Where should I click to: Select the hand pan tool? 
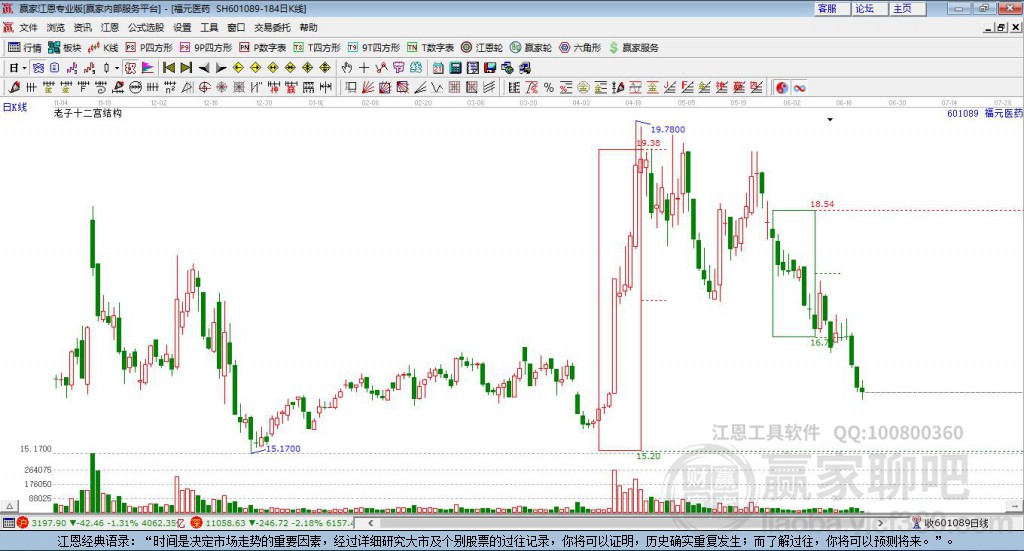point(347,68)
